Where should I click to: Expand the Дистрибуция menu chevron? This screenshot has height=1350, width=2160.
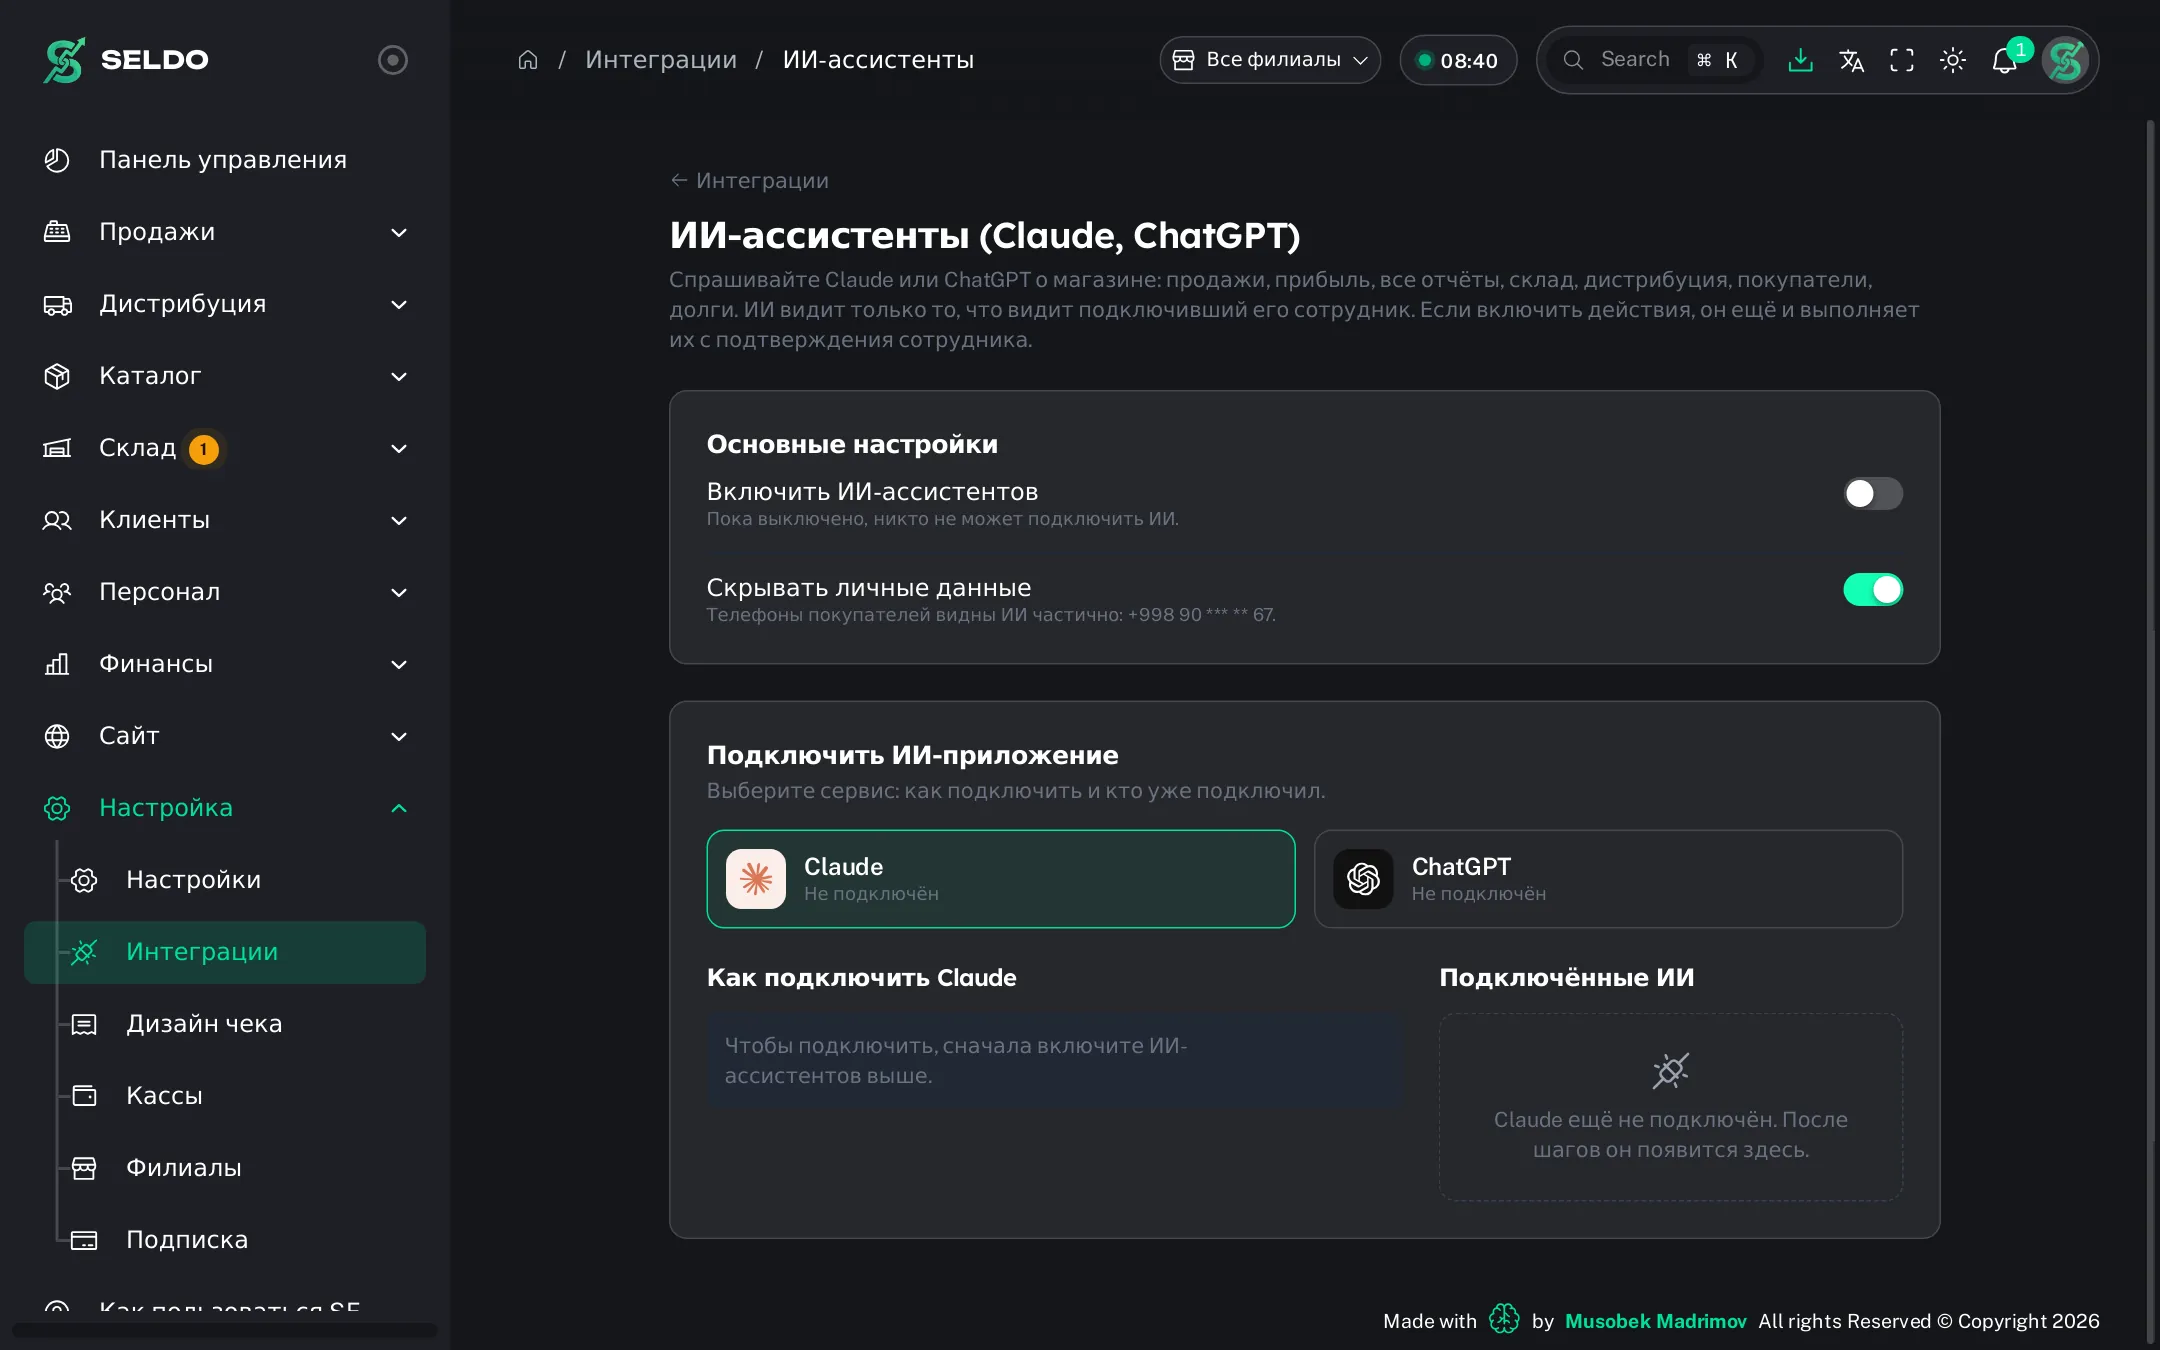coord(399,304)
